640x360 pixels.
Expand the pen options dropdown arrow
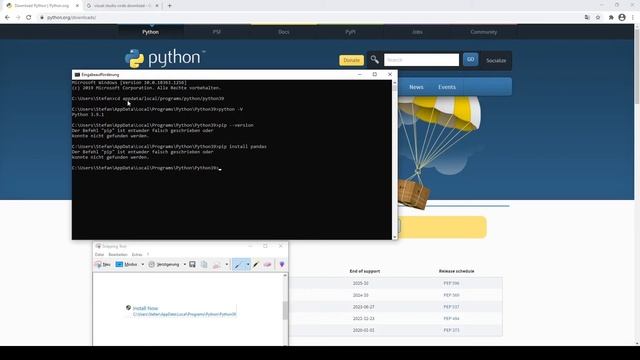[x=247, y=265]
